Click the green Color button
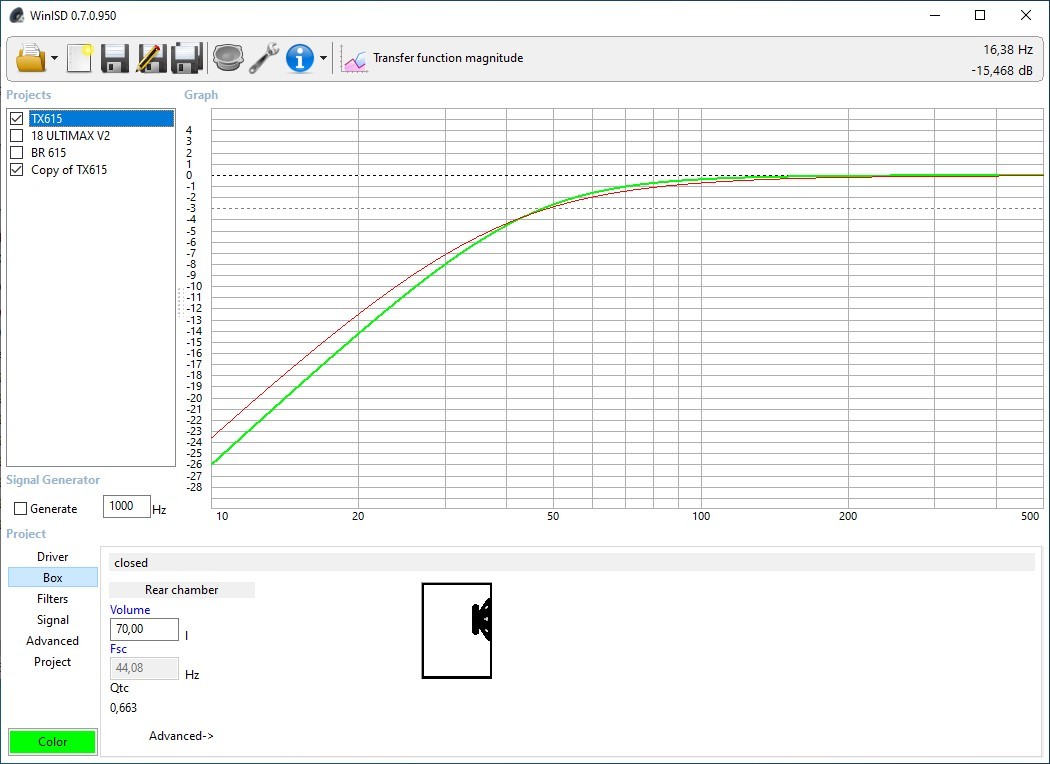The height and width of the screenshot is (764, 1050). pyautogui.click(x=52, y=742)
